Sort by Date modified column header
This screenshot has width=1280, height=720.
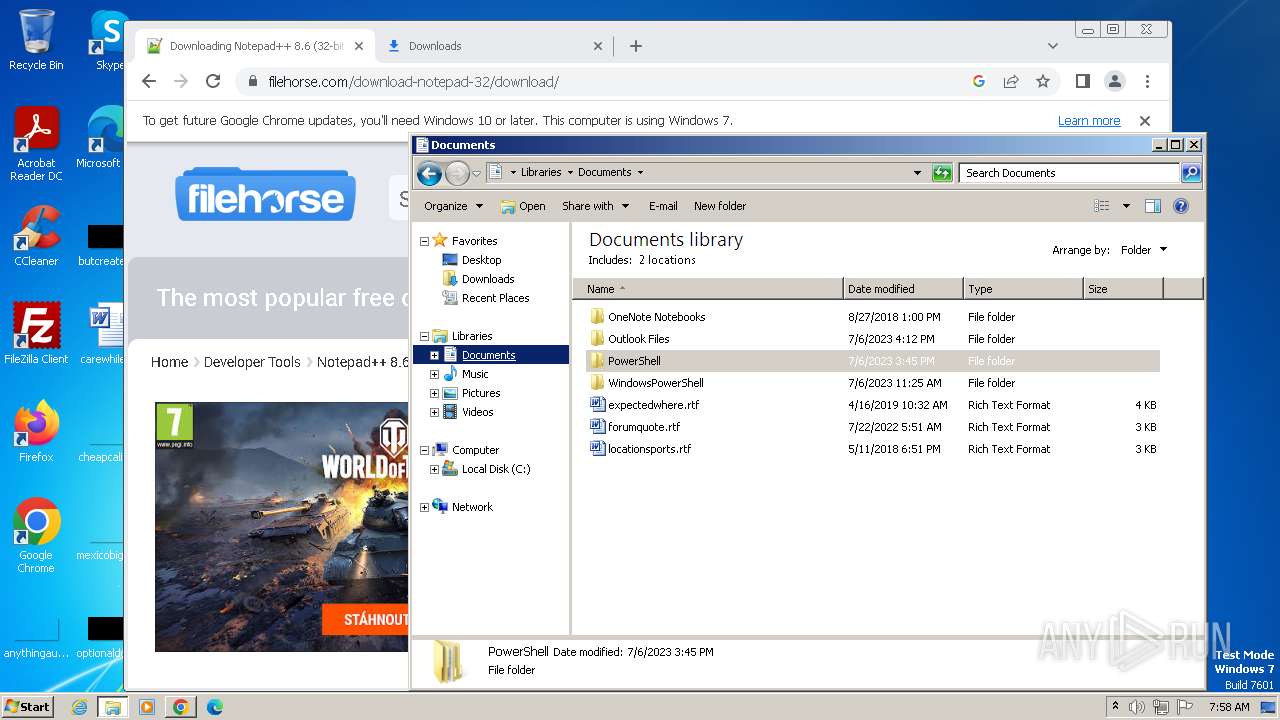[x=903, y=289]
